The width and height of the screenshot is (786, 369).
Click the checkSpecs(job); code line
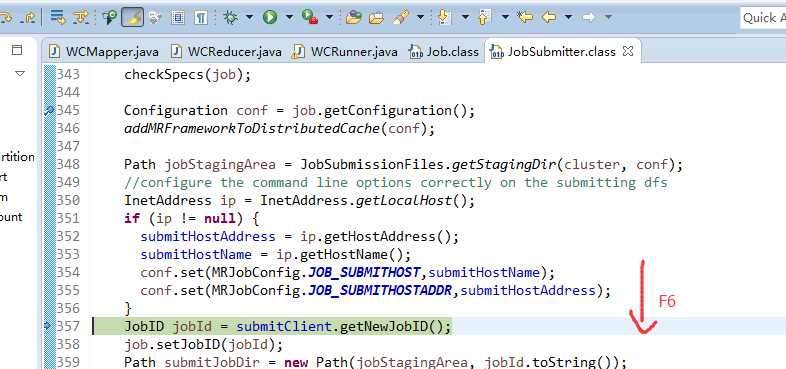click(187, 75)
